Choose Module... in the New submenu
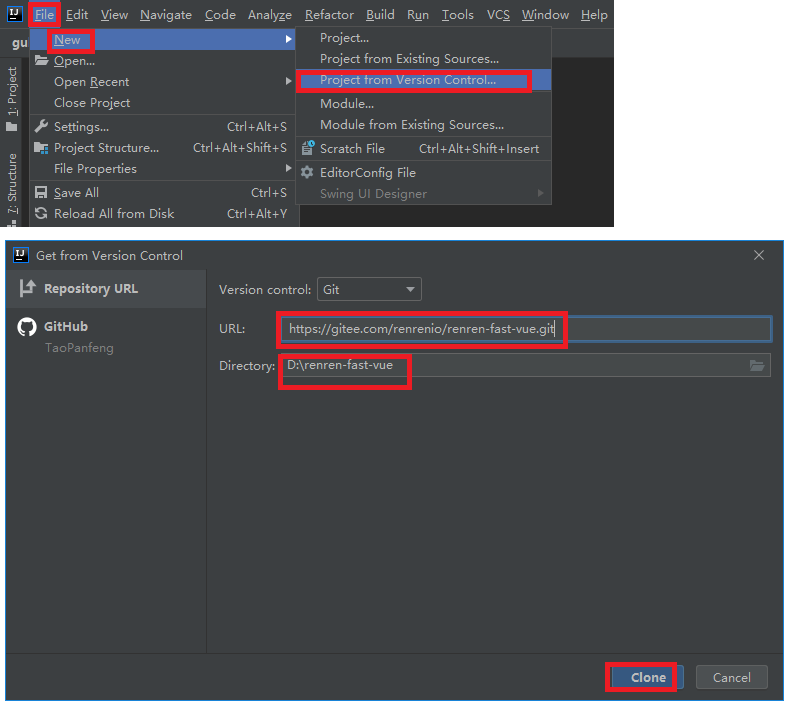789x705 pixels. pyautogui.click(x=424, y=104)
